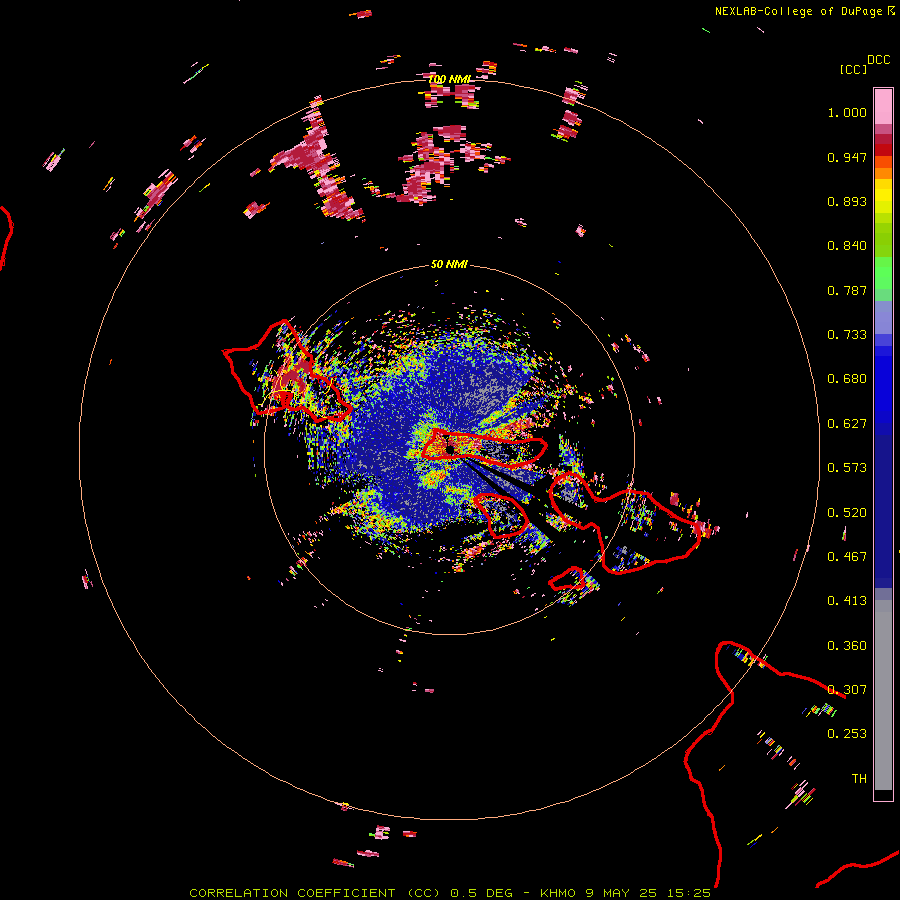Click the 0.893 scale value
The width and height of the screenshot is (900, 900).
pyautogui.click(x=847, y=201)
